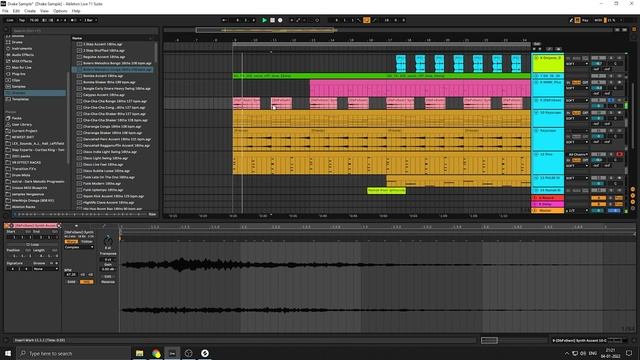Screen dimensions: 640x360
Task: Toggle the In/Out section view button
Action: click(x=633, y=190)
